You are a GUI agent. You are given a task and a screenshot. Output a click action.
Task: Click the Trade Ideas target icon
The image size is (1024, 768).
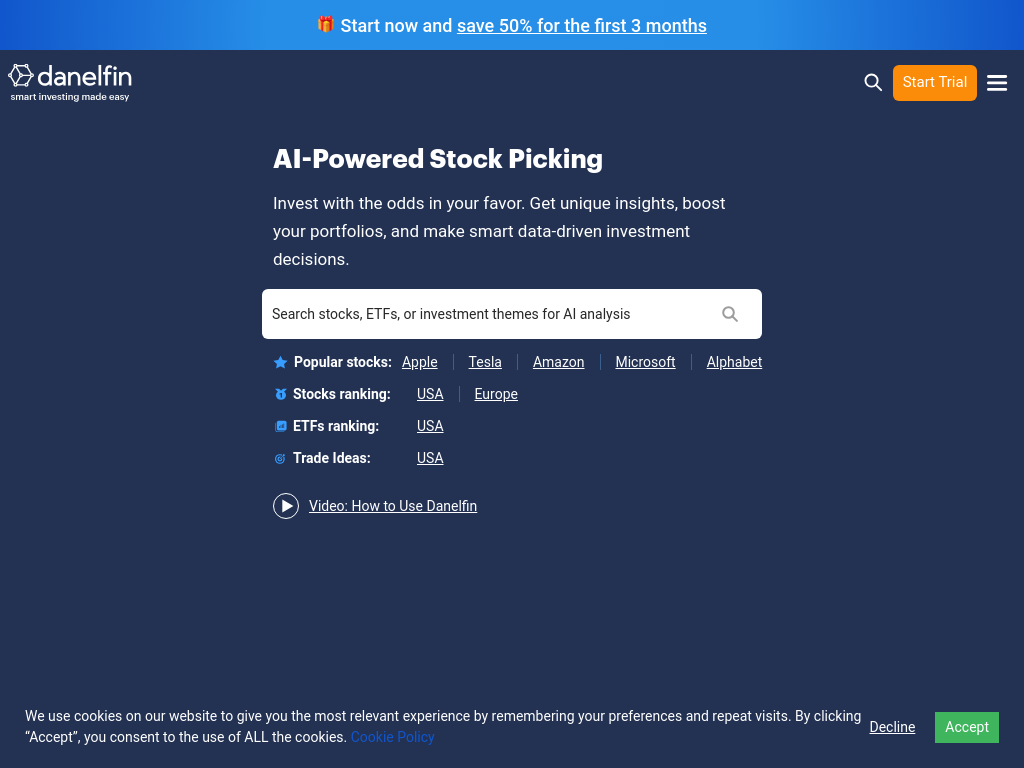(281, 458)
